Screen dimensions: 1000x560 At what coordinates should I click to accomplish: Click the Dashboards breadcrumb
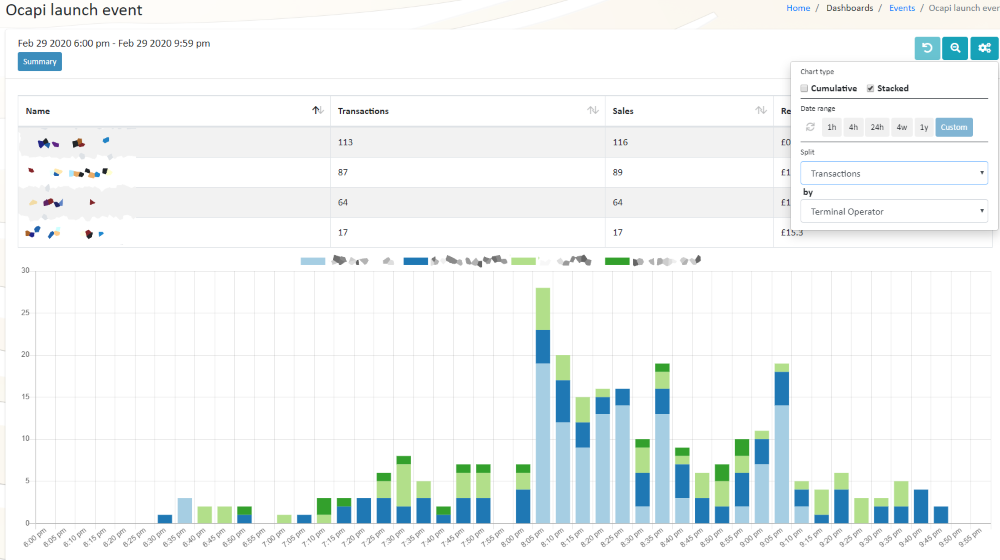coord(849,8)
